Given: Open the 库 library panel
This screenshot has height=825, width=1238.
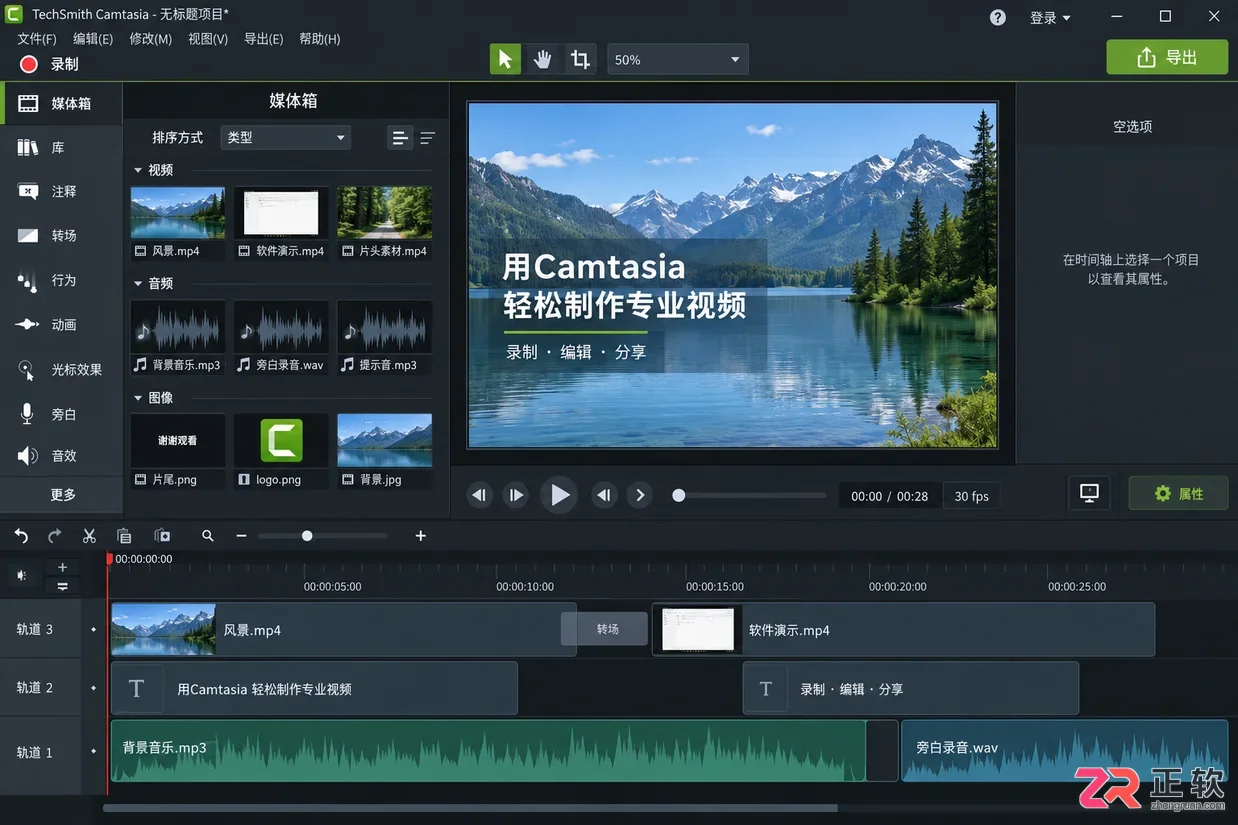Looking at the screenshot, I should [x=61, y=147].
